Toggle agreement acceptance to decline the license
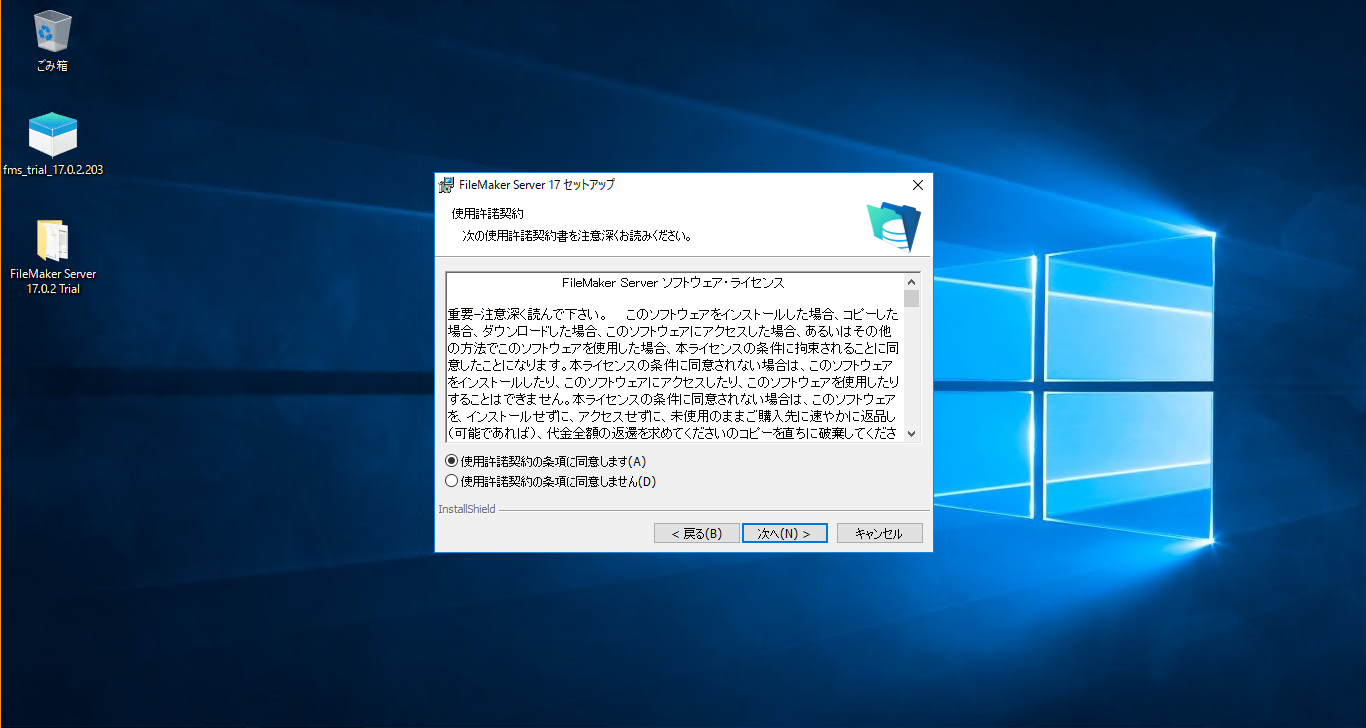Image resolution: width=1366 pixels, height=728 pixels. click(453, 480)
